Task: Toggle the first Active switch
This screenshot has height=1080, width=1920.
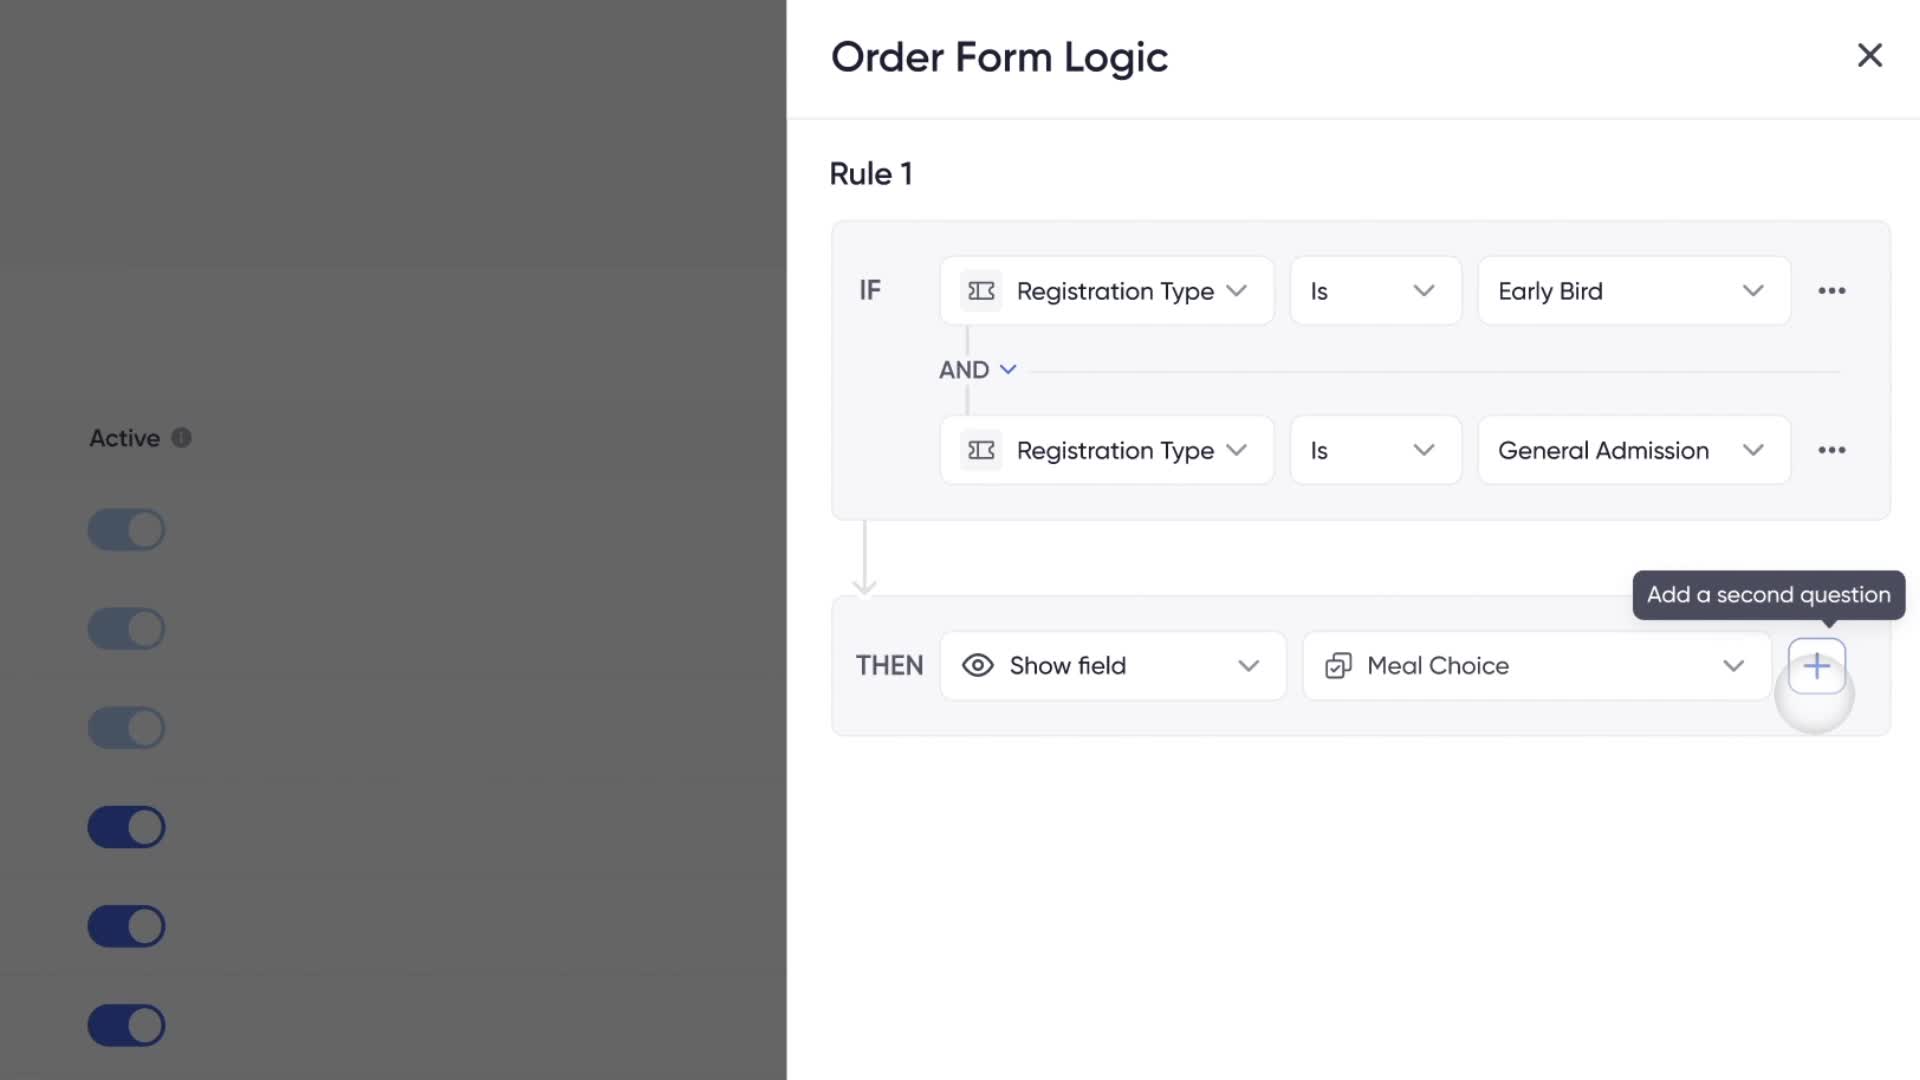Action: [x=126, y=530]
